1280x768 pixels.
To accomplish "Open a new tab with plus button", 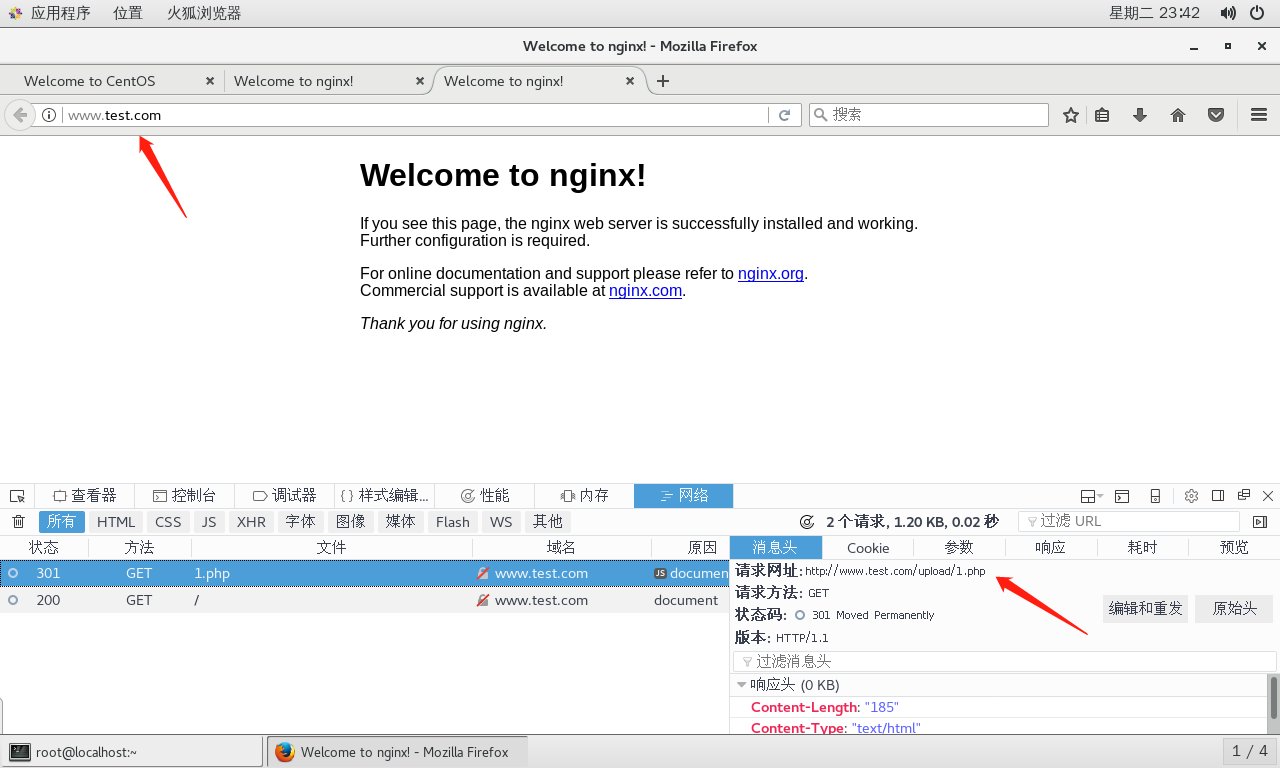I will [x=662, y=81].
